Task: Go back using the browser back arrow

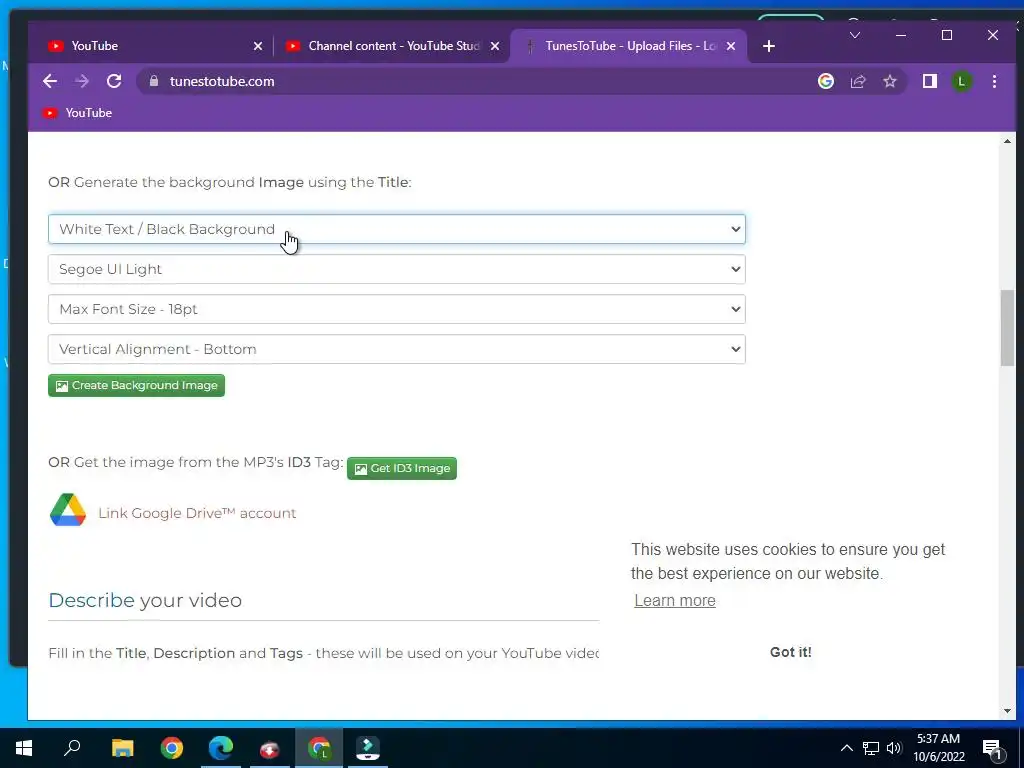Action: tap(50, 81)
